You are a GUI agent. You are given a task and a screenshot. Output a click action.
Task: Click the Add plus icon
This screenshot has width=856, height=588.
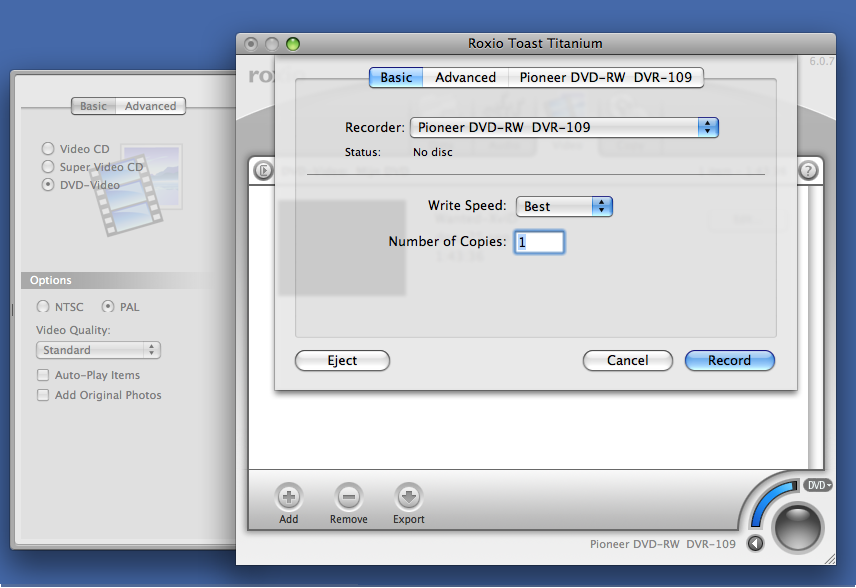(x=288, y=497)
